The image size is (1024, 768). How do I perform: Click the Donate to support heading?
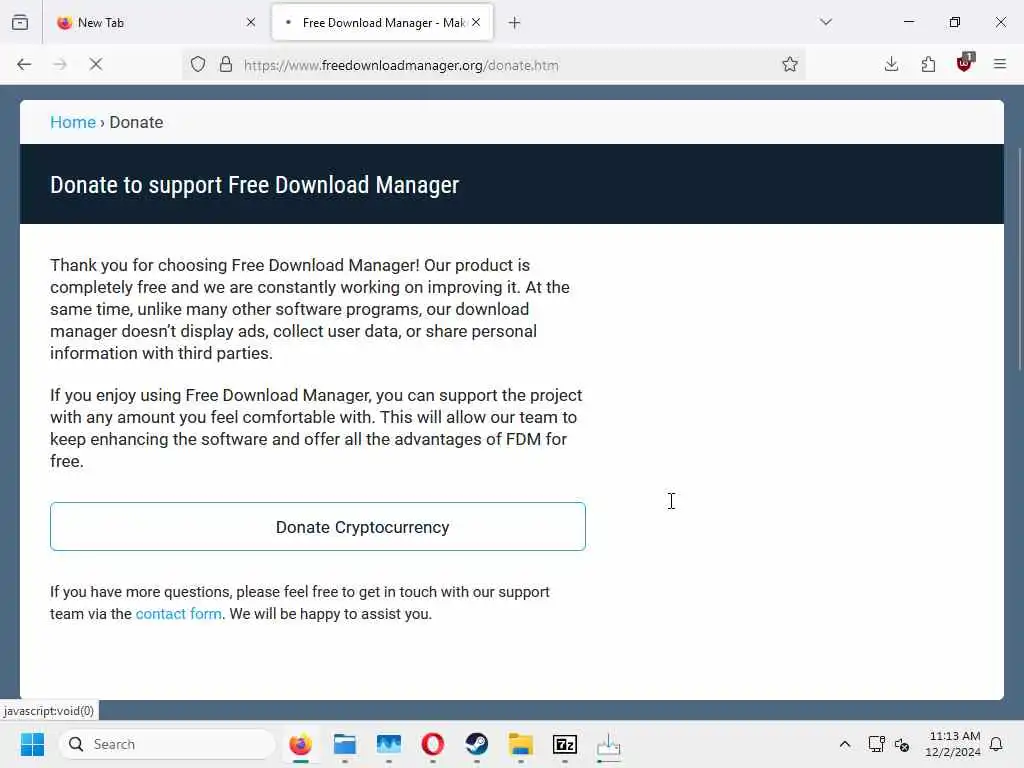point(255,185)
